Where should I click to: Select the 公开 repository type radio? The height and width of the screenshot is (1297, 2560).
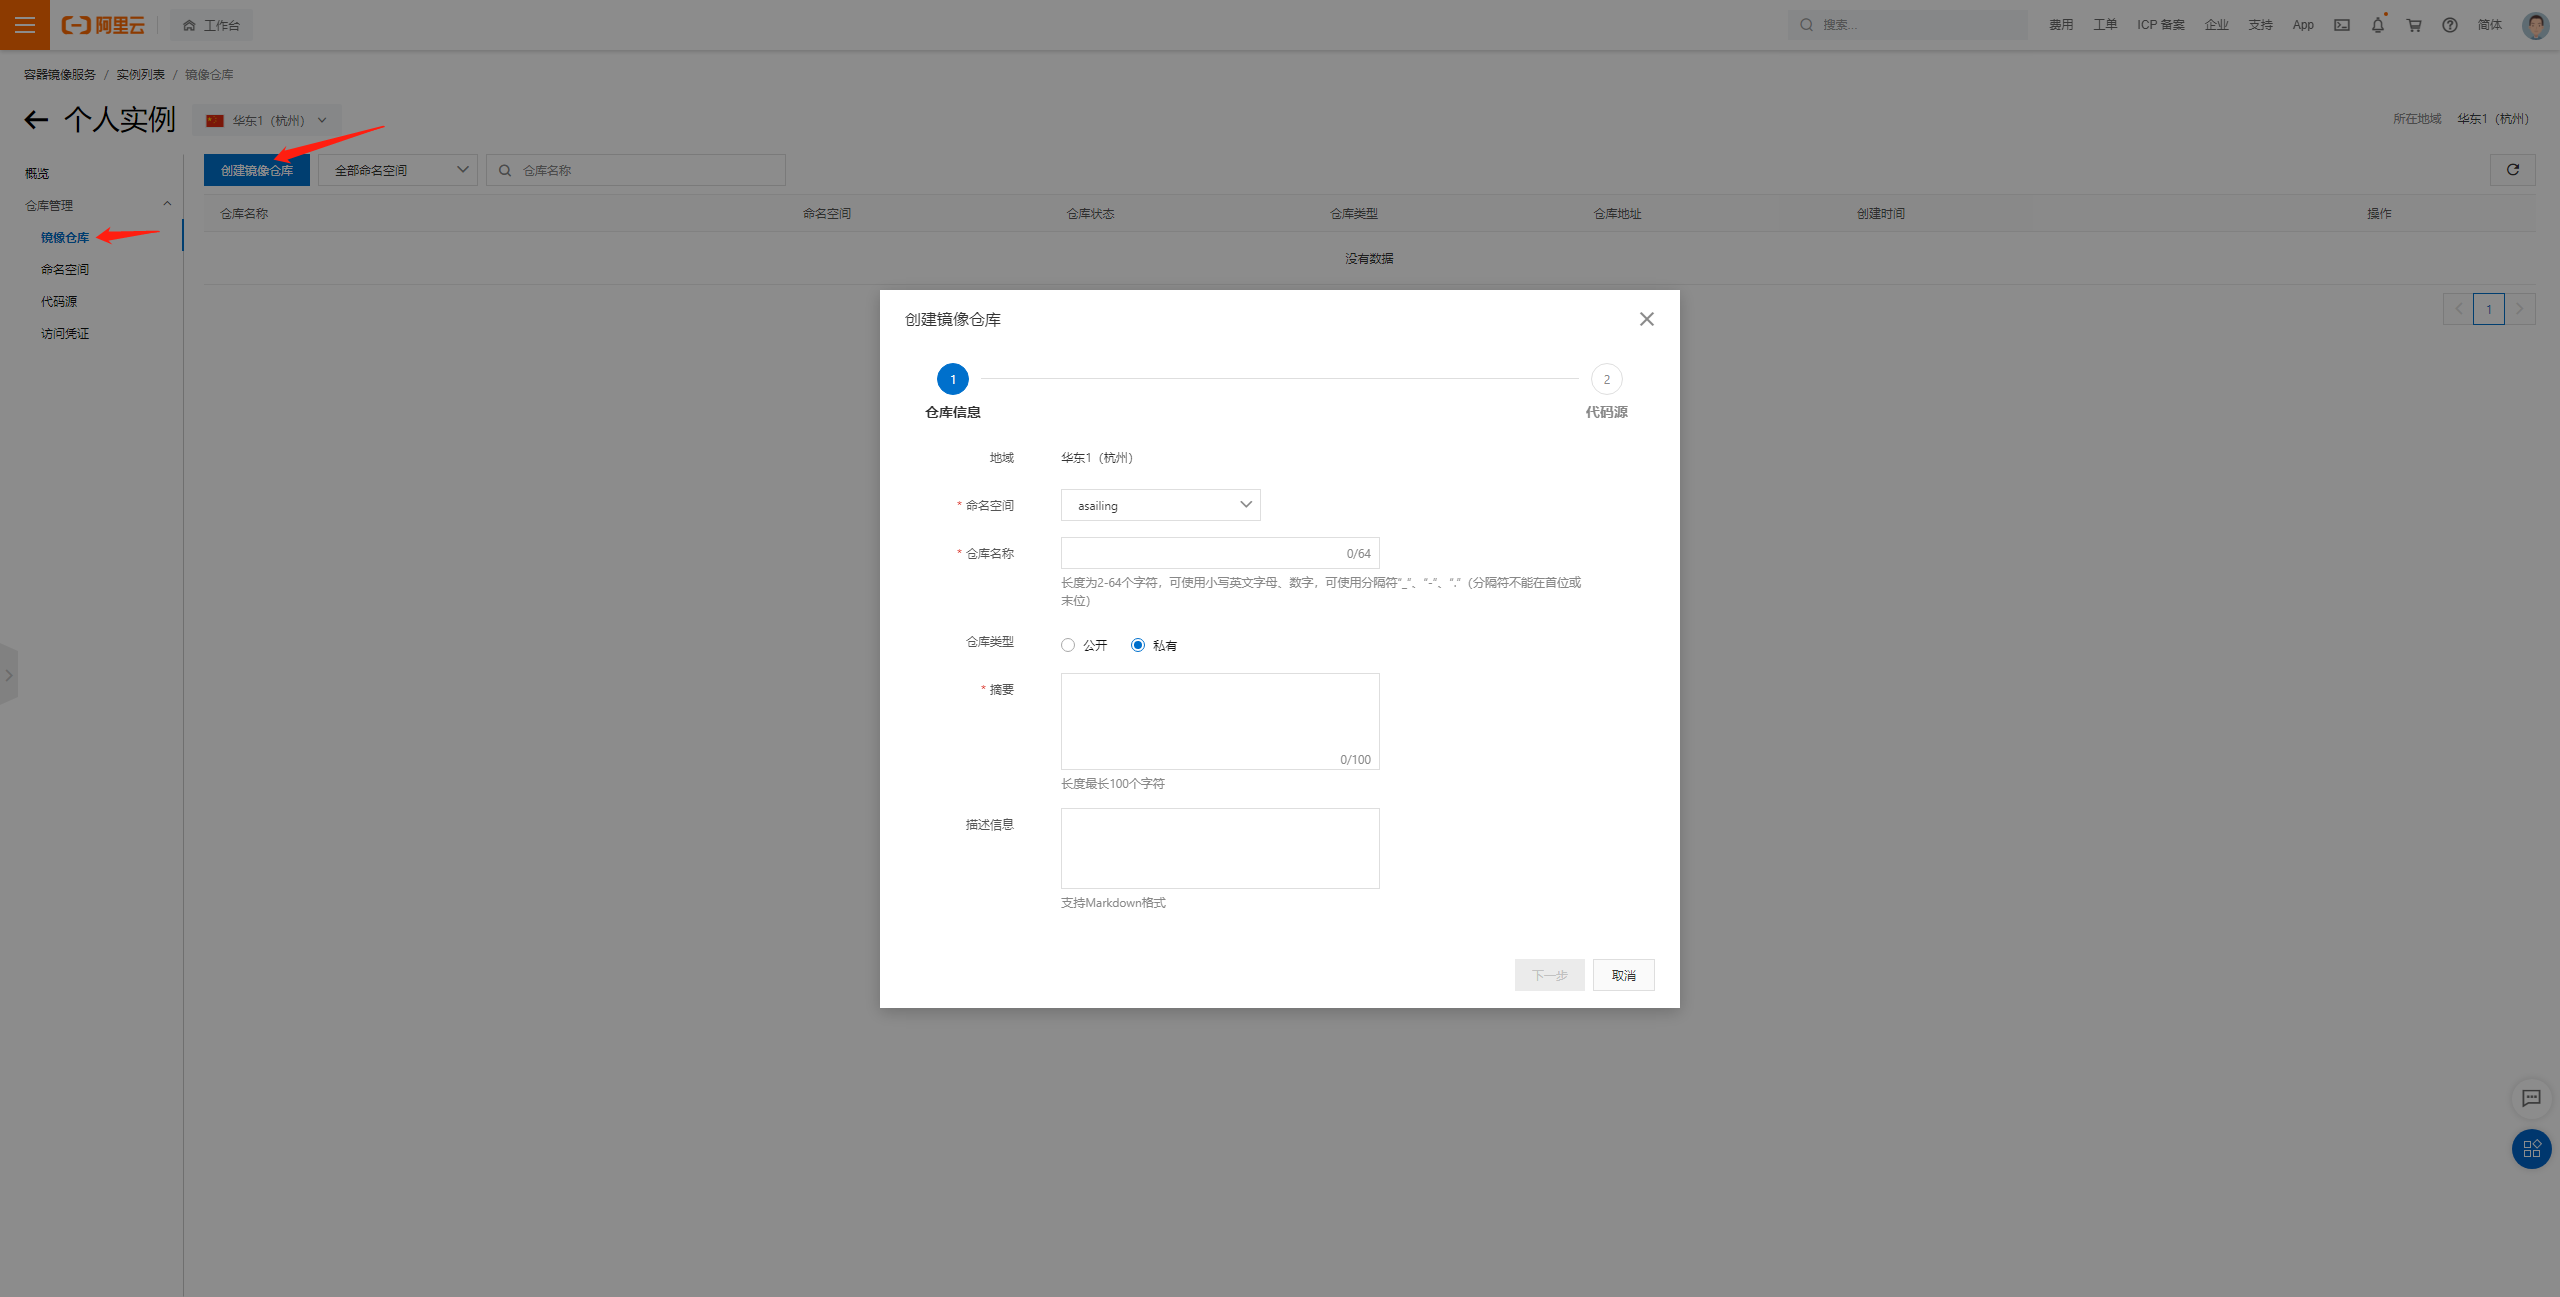click(x=1068, y=645)
